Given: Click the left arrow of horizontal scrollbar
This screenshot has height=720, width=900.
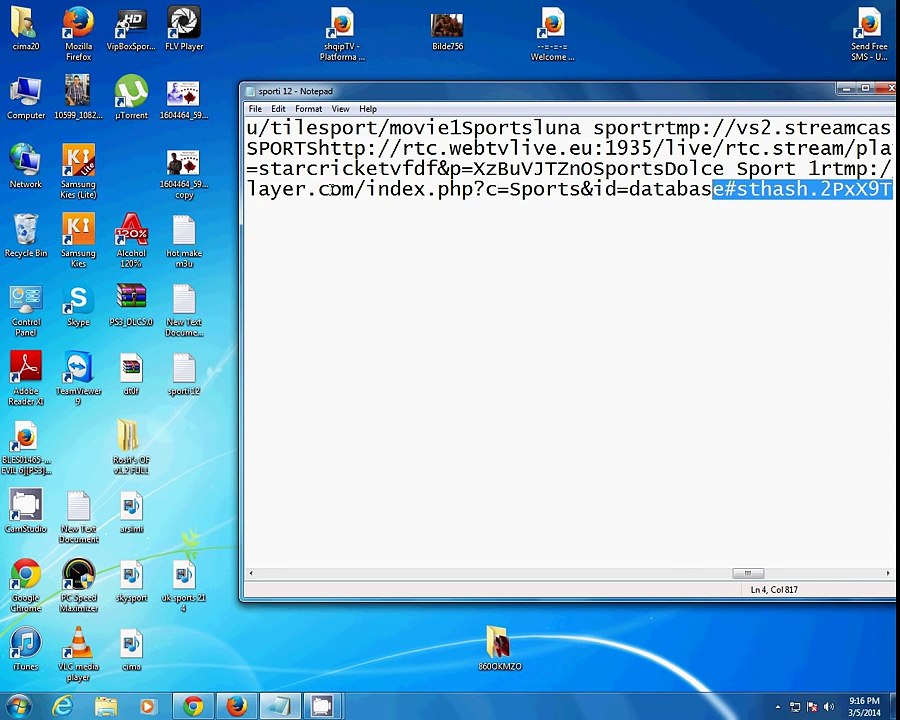Looking at the screenshot, I should [x=251, y=573].
